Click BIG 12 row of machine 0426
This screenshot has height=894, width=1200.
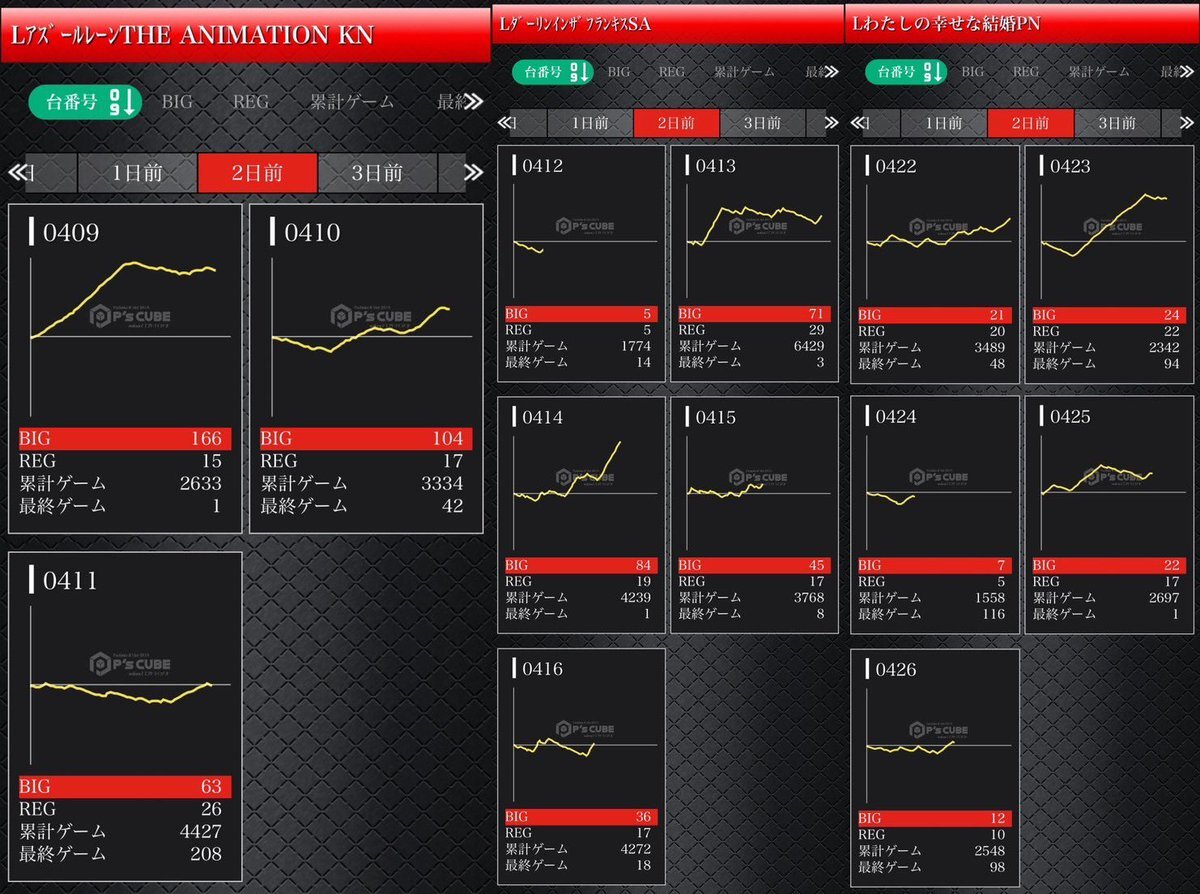click(x=935, y=818)
